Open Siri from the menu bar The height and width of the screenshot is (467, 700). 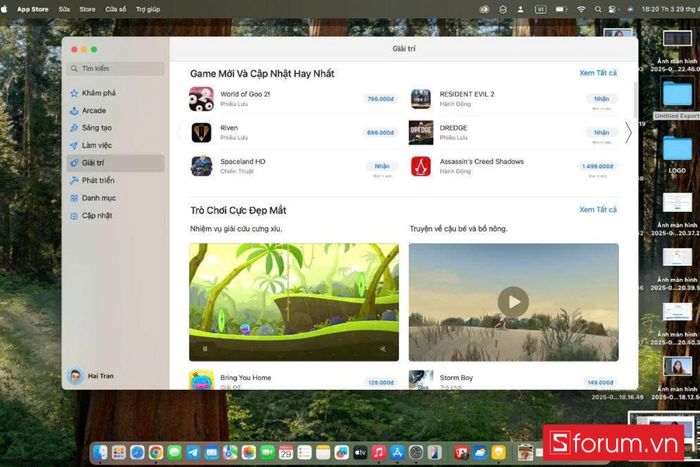(630, 9)
